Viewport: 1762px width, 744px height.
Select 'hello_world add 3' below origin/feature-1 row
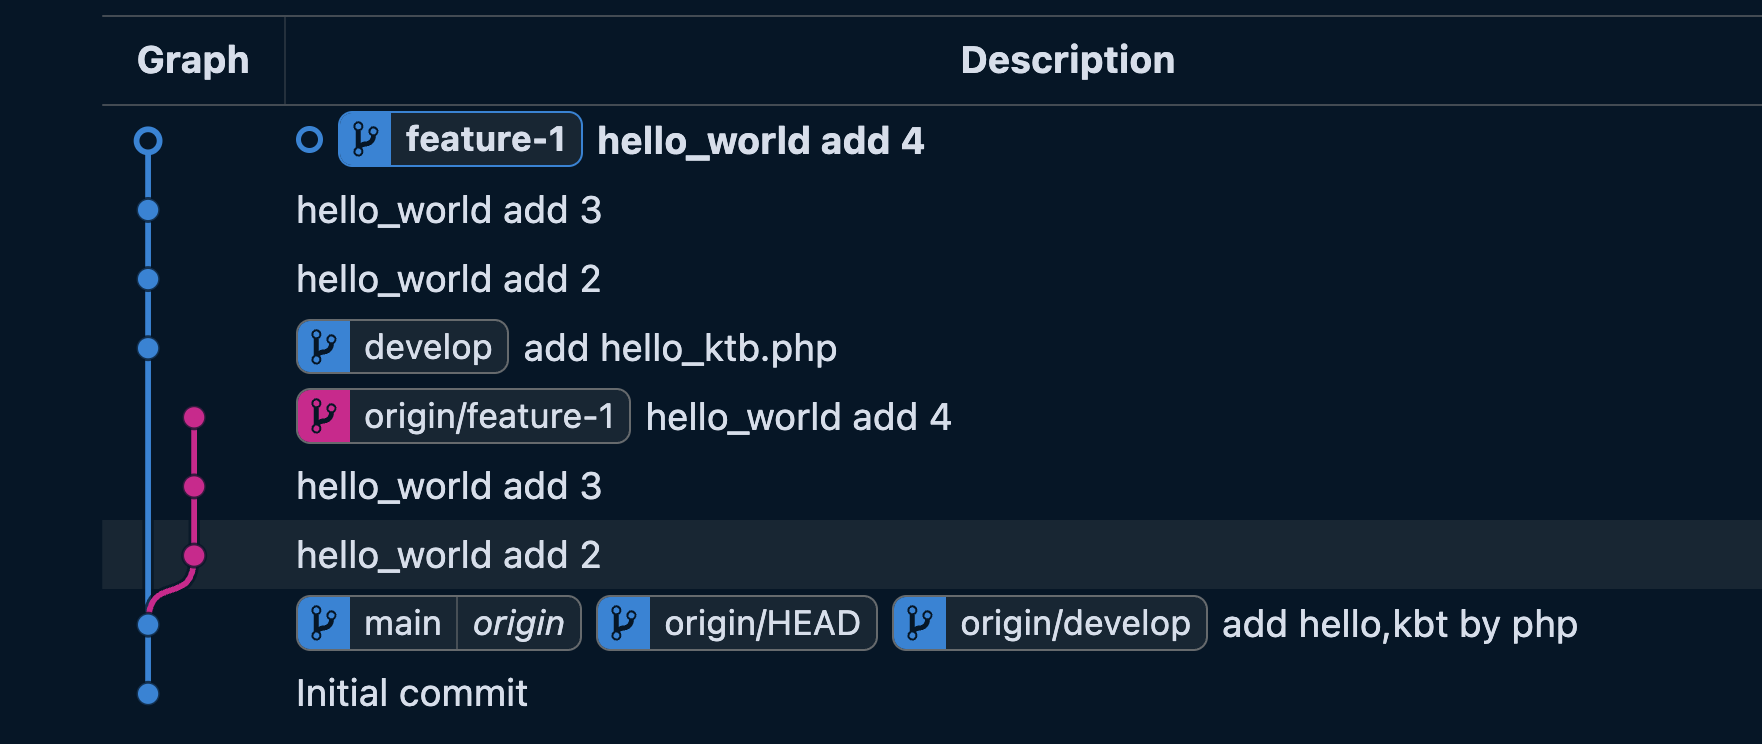tap(449, 486)
